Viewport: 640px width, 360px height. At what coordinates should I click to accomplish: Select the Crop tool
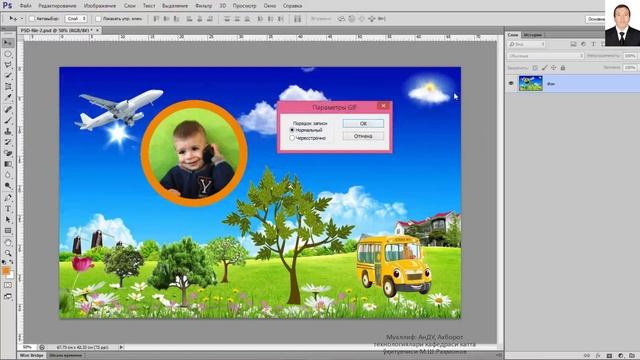pyautogui.click(x=8, y=87)
